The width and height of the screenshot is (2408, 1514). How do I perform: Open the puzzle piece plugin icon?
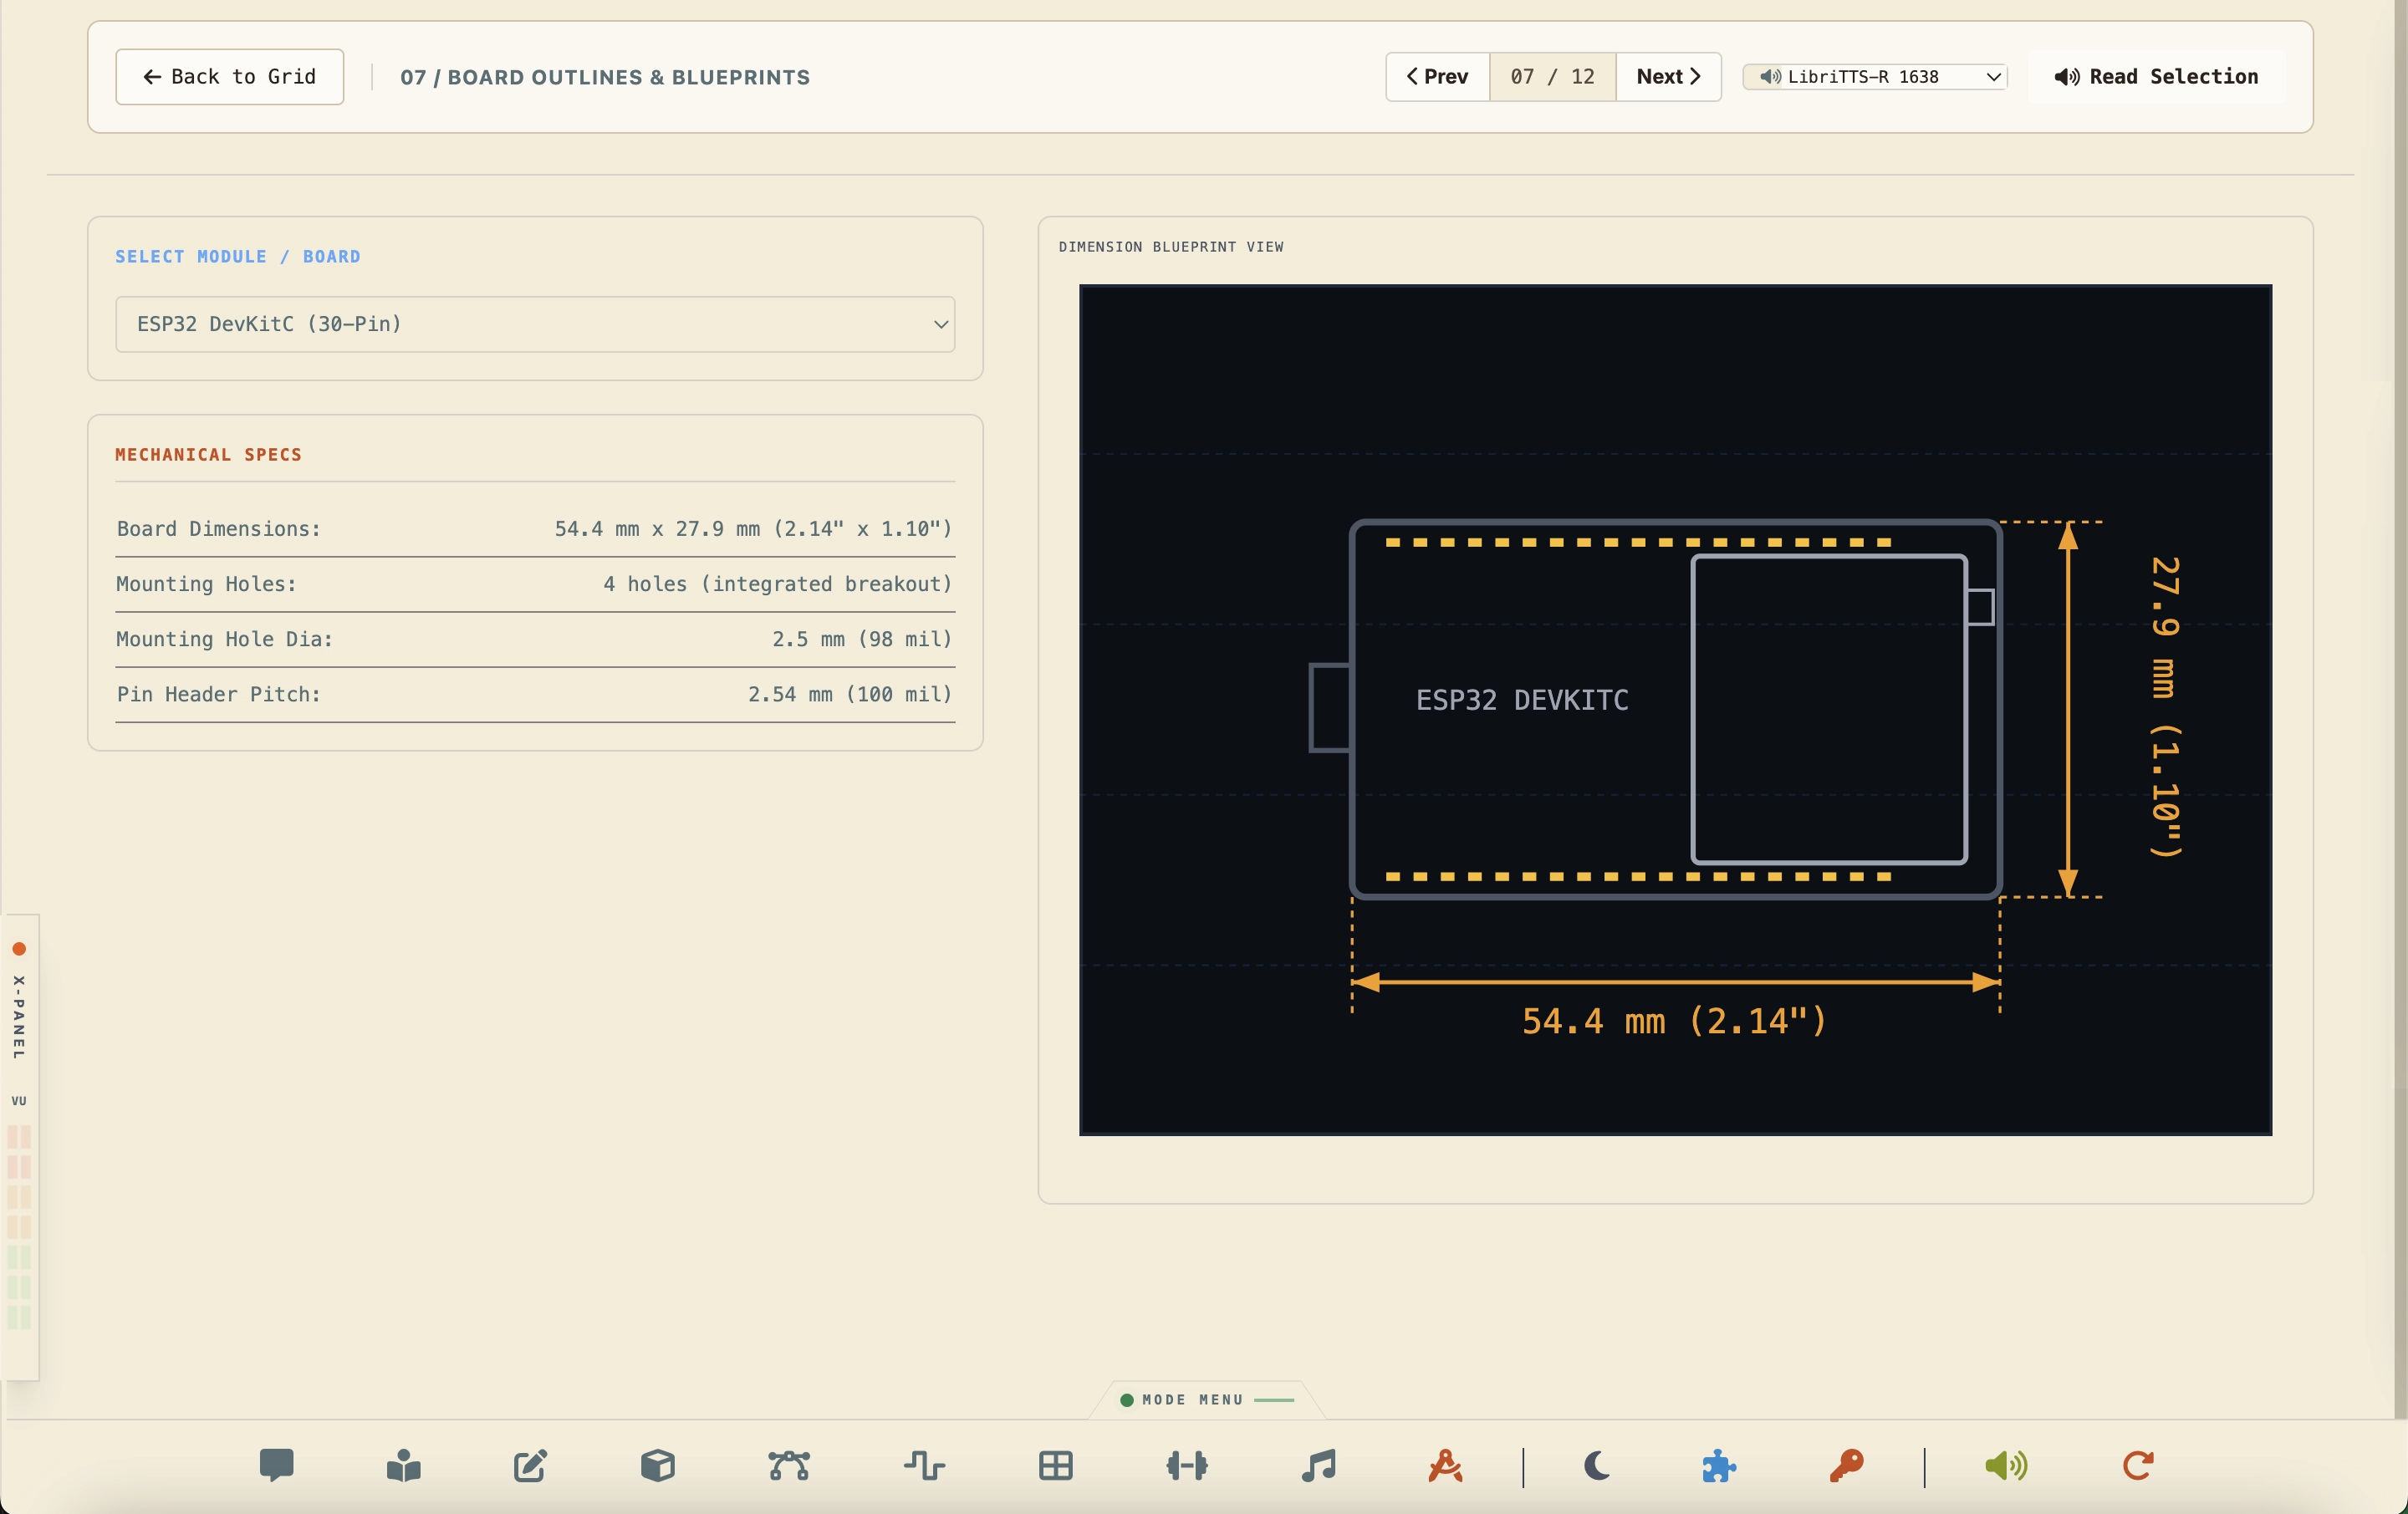tap(1719, 1465)
